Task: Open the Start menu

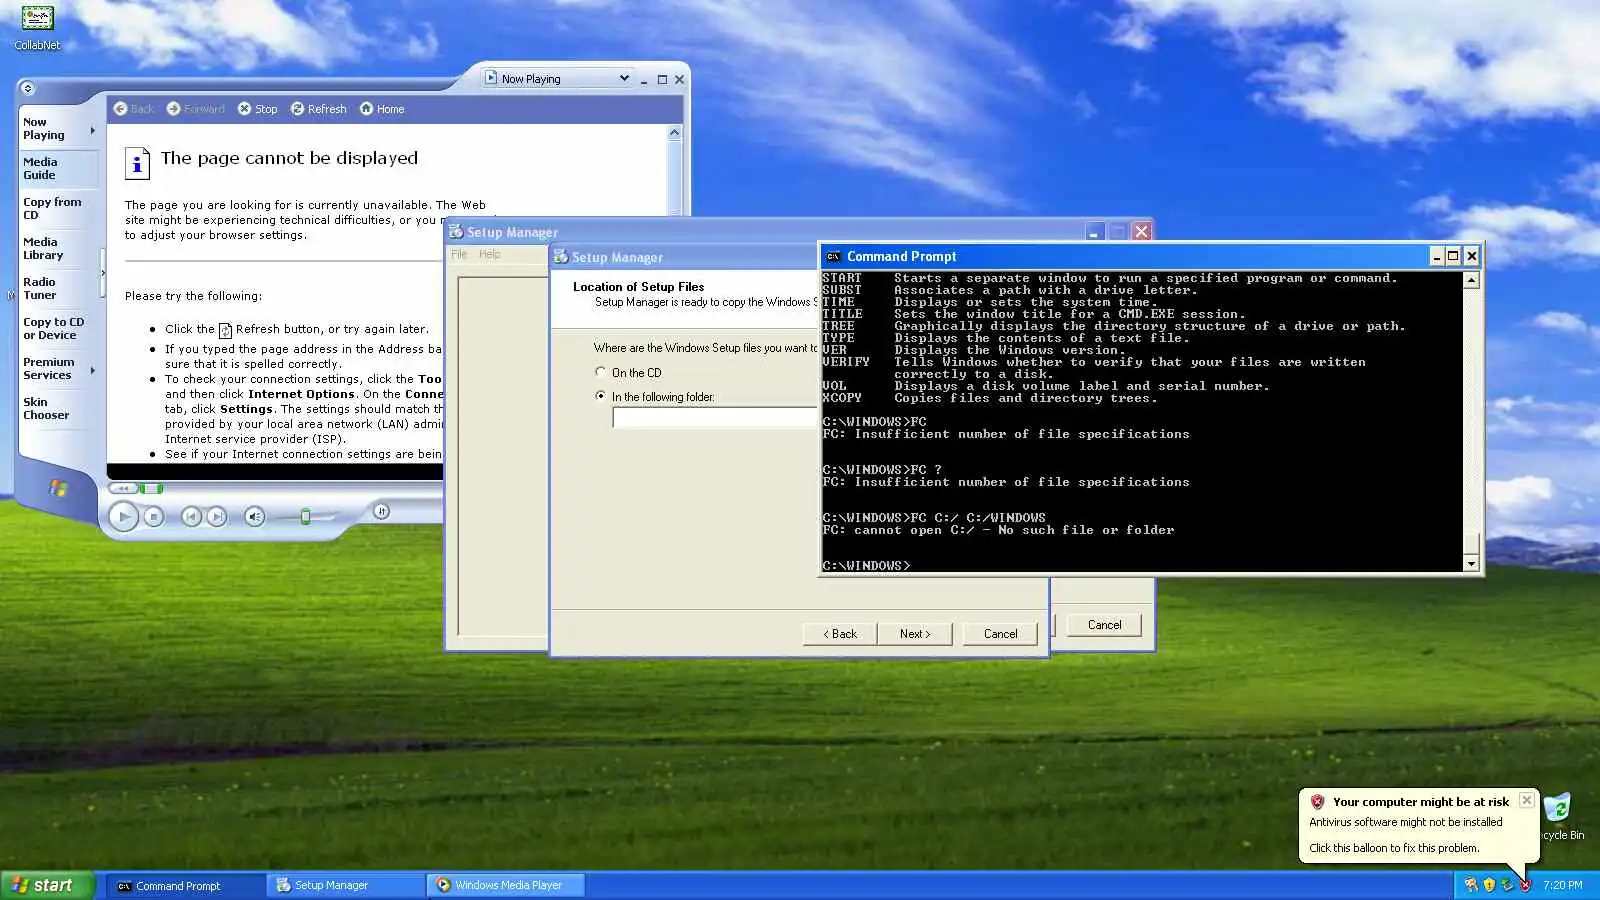Action: pyautogui.click(x=47, y=885)
